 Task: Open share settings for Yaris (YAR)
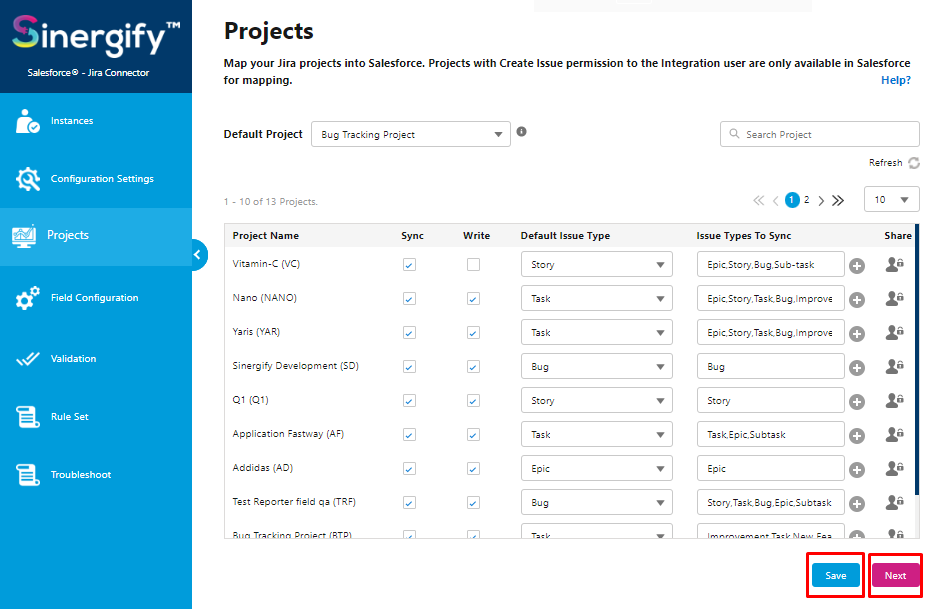[895, 332]
